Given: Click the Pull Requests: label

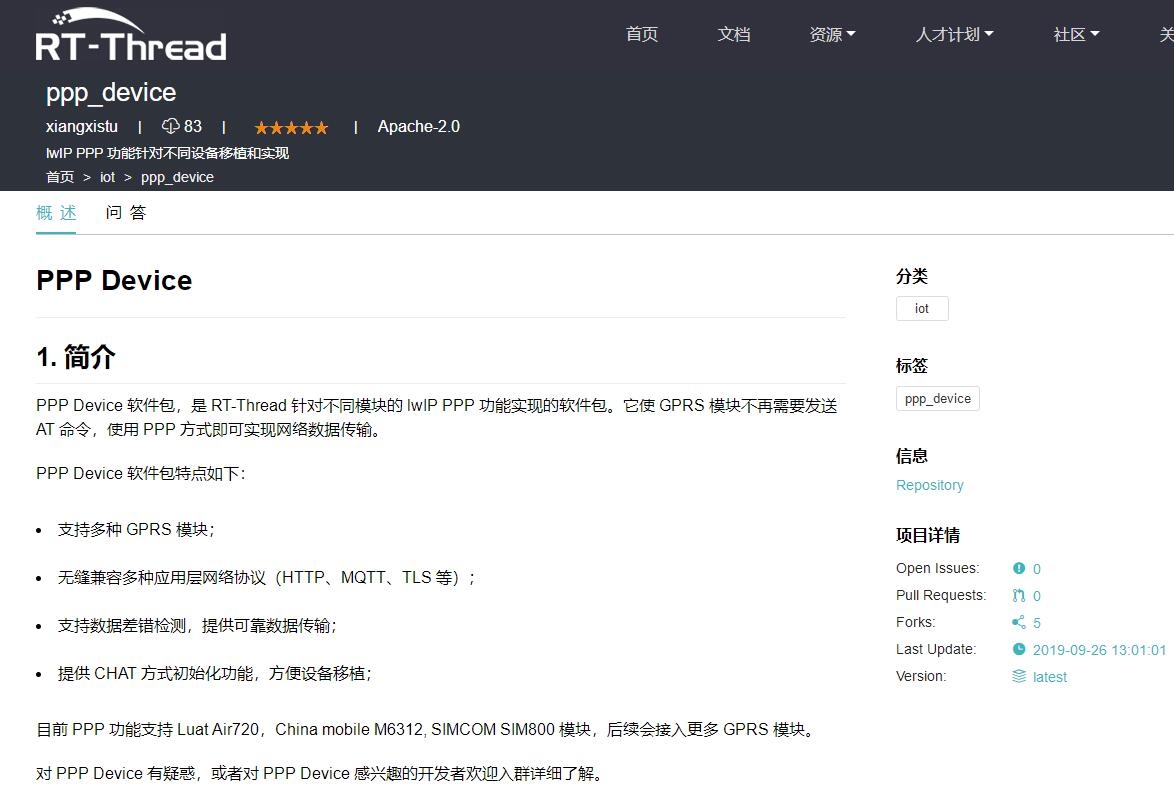Looking at the screenshot, I should (x=941, y=595).
